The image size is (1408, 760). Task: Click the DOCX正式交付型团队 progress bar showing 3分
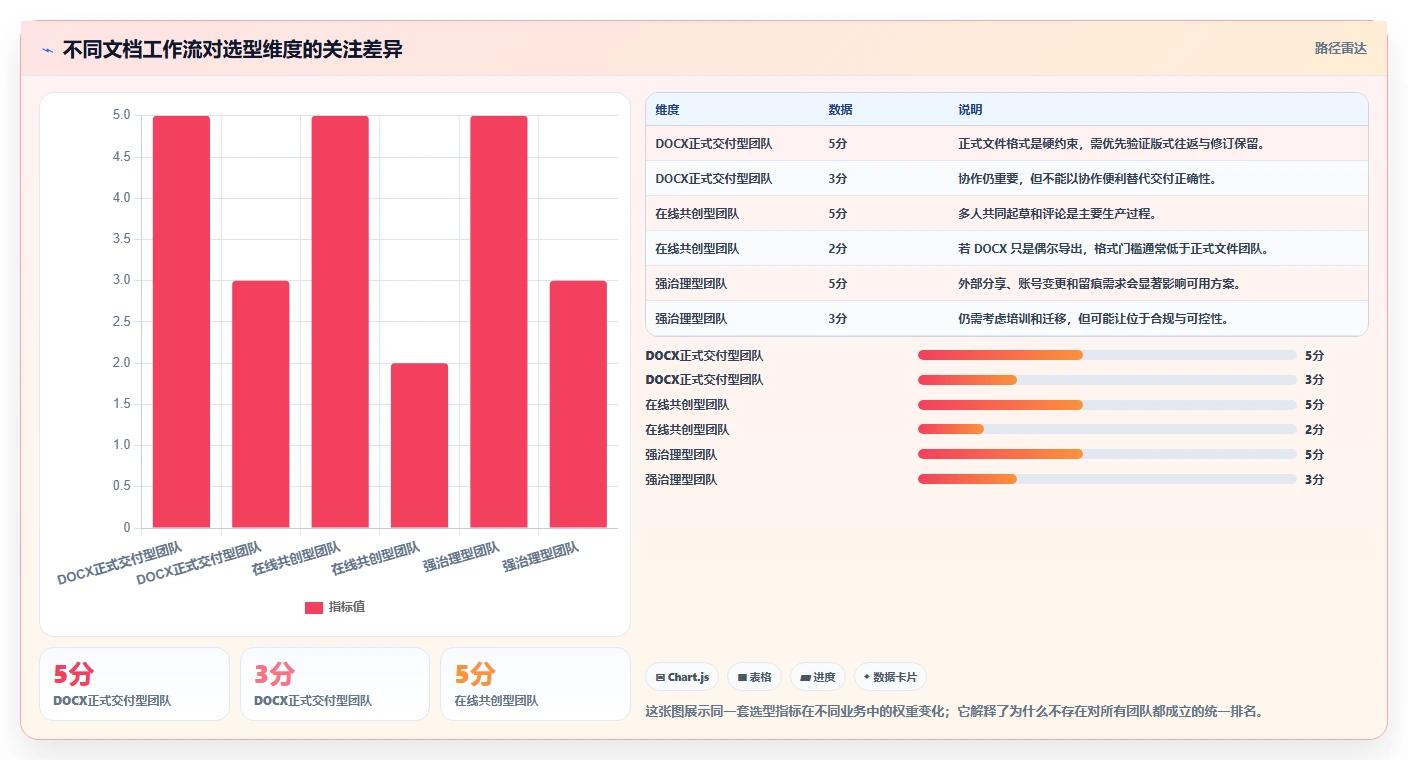coord(1107,380)
